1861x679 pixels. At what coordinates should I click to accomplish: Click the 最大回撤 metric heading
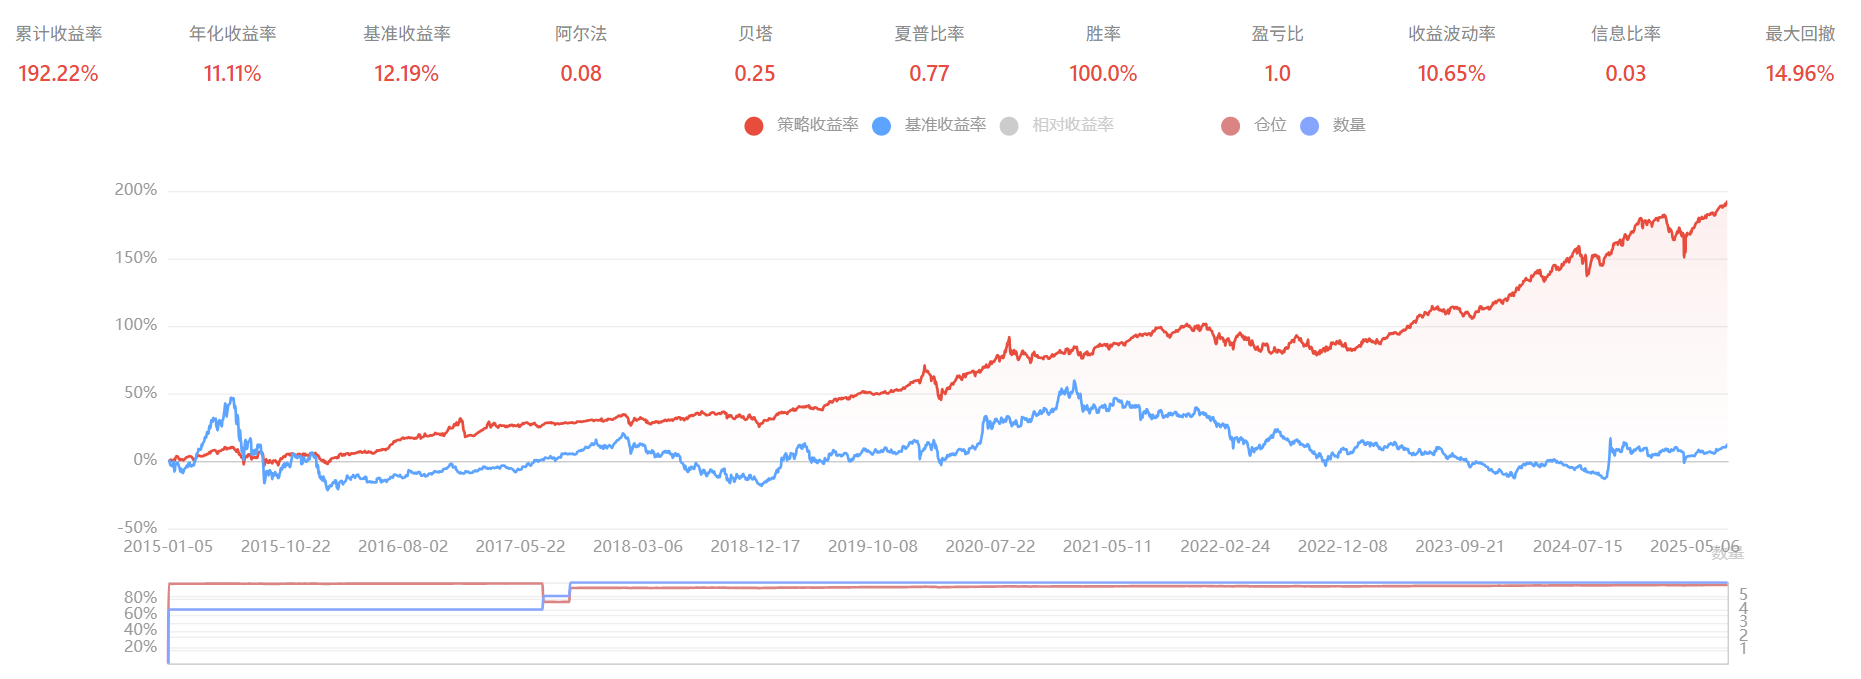[1800, 34]
